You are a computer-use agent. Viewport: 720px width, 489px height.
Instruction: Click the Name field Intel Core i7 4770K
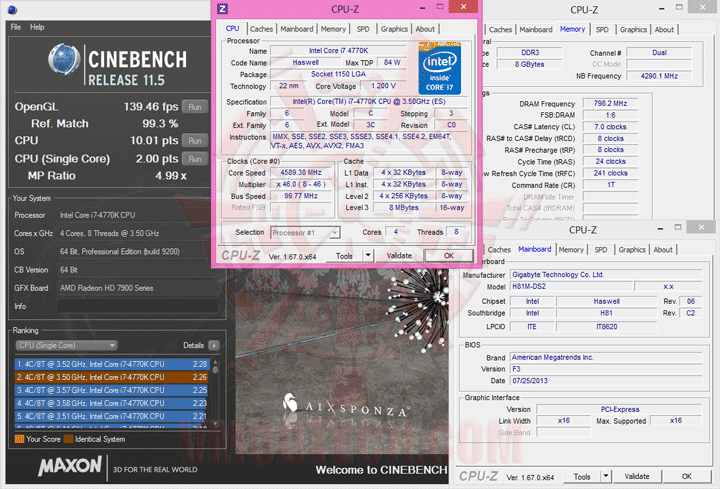pyautogui.click(x=338, y=51)
